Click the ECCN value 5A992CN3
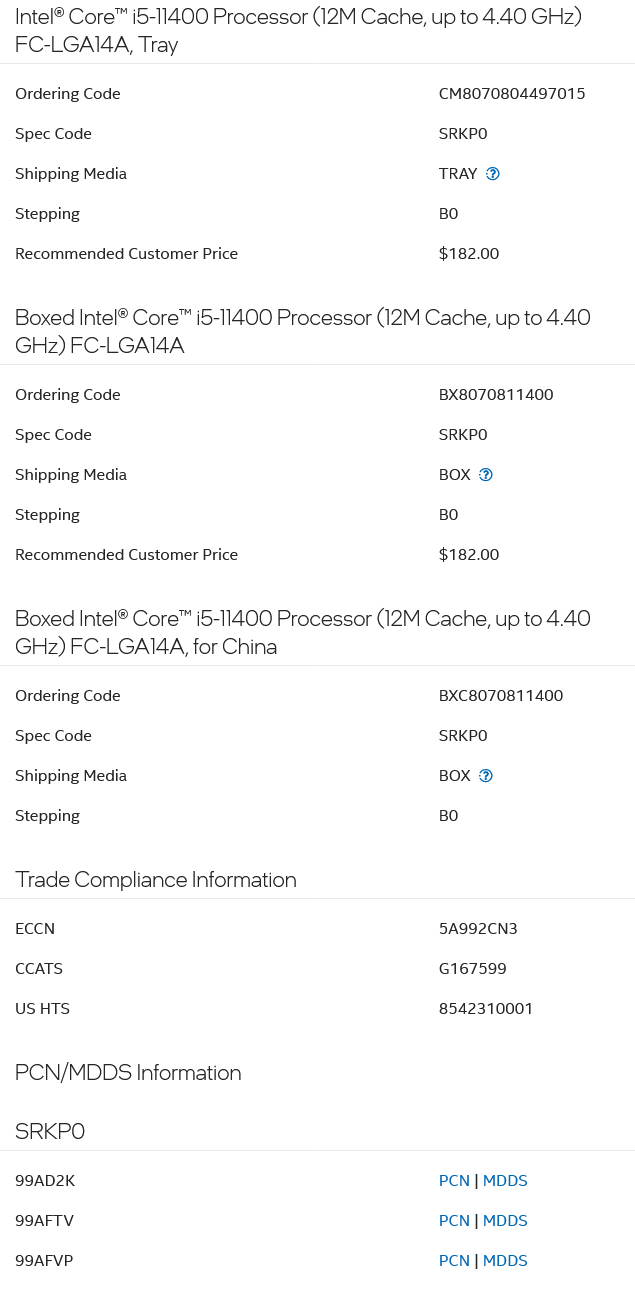The image size is (635, 1314). 478,928
